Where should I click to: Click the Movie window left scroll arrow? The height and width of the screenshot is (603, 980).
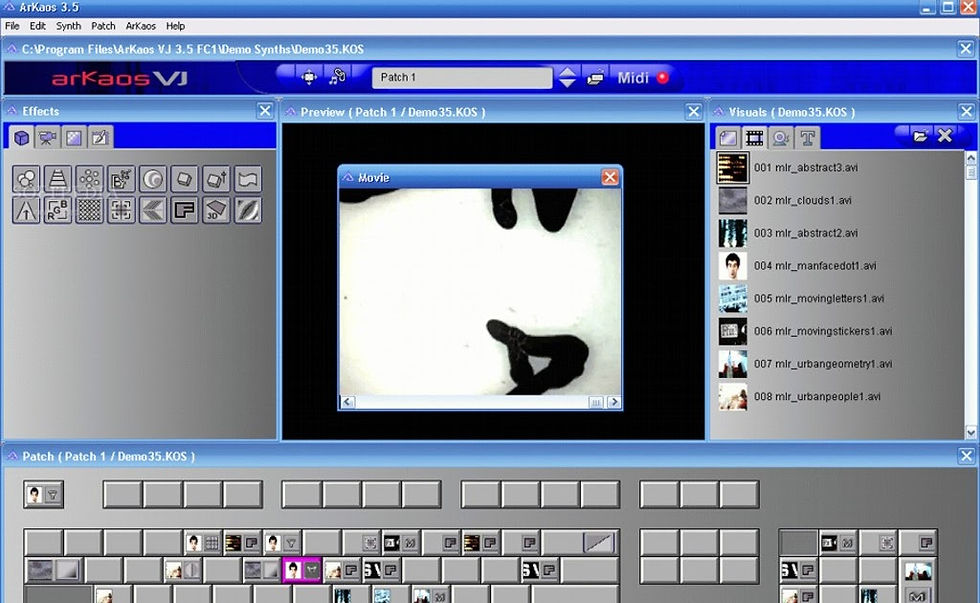coord(348,402)
